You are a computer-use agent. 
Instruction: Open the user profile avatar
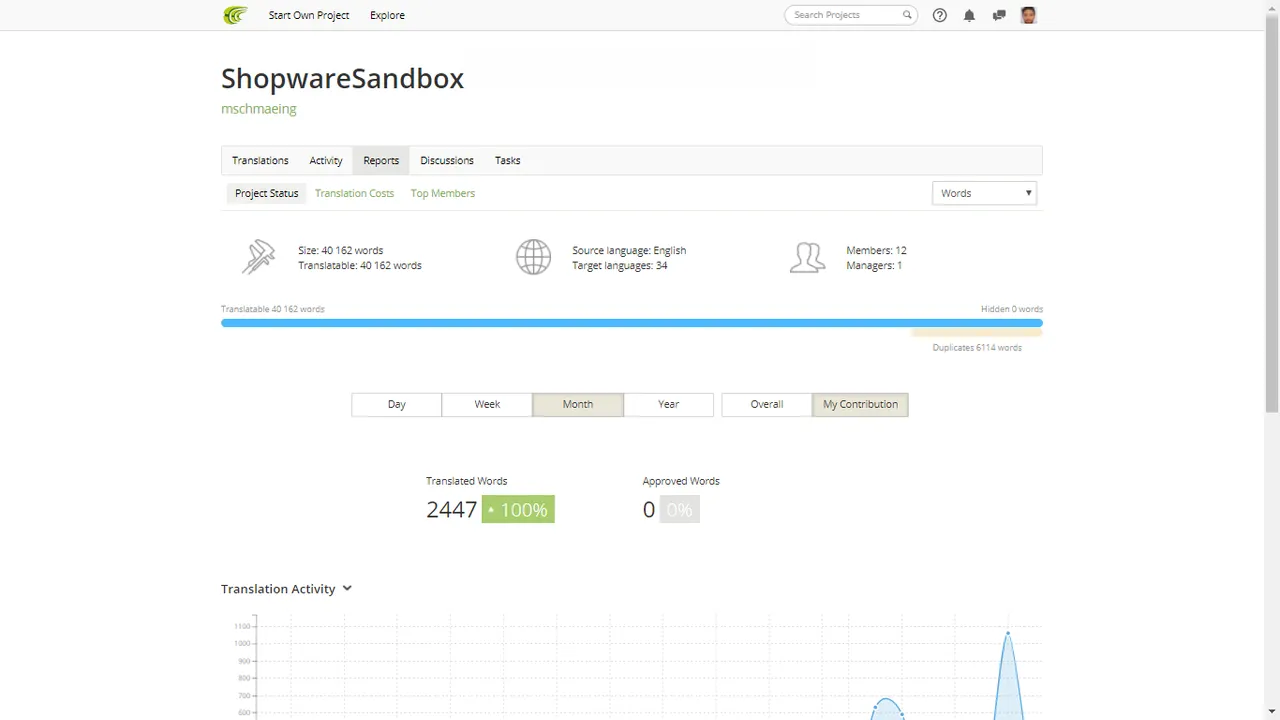pyautogui.click(x=1028, y=15)
